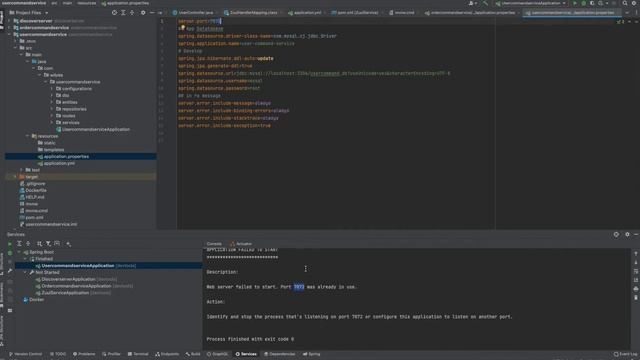Open IDE settings gear at top right
The image size is (640, 360).
634,3
